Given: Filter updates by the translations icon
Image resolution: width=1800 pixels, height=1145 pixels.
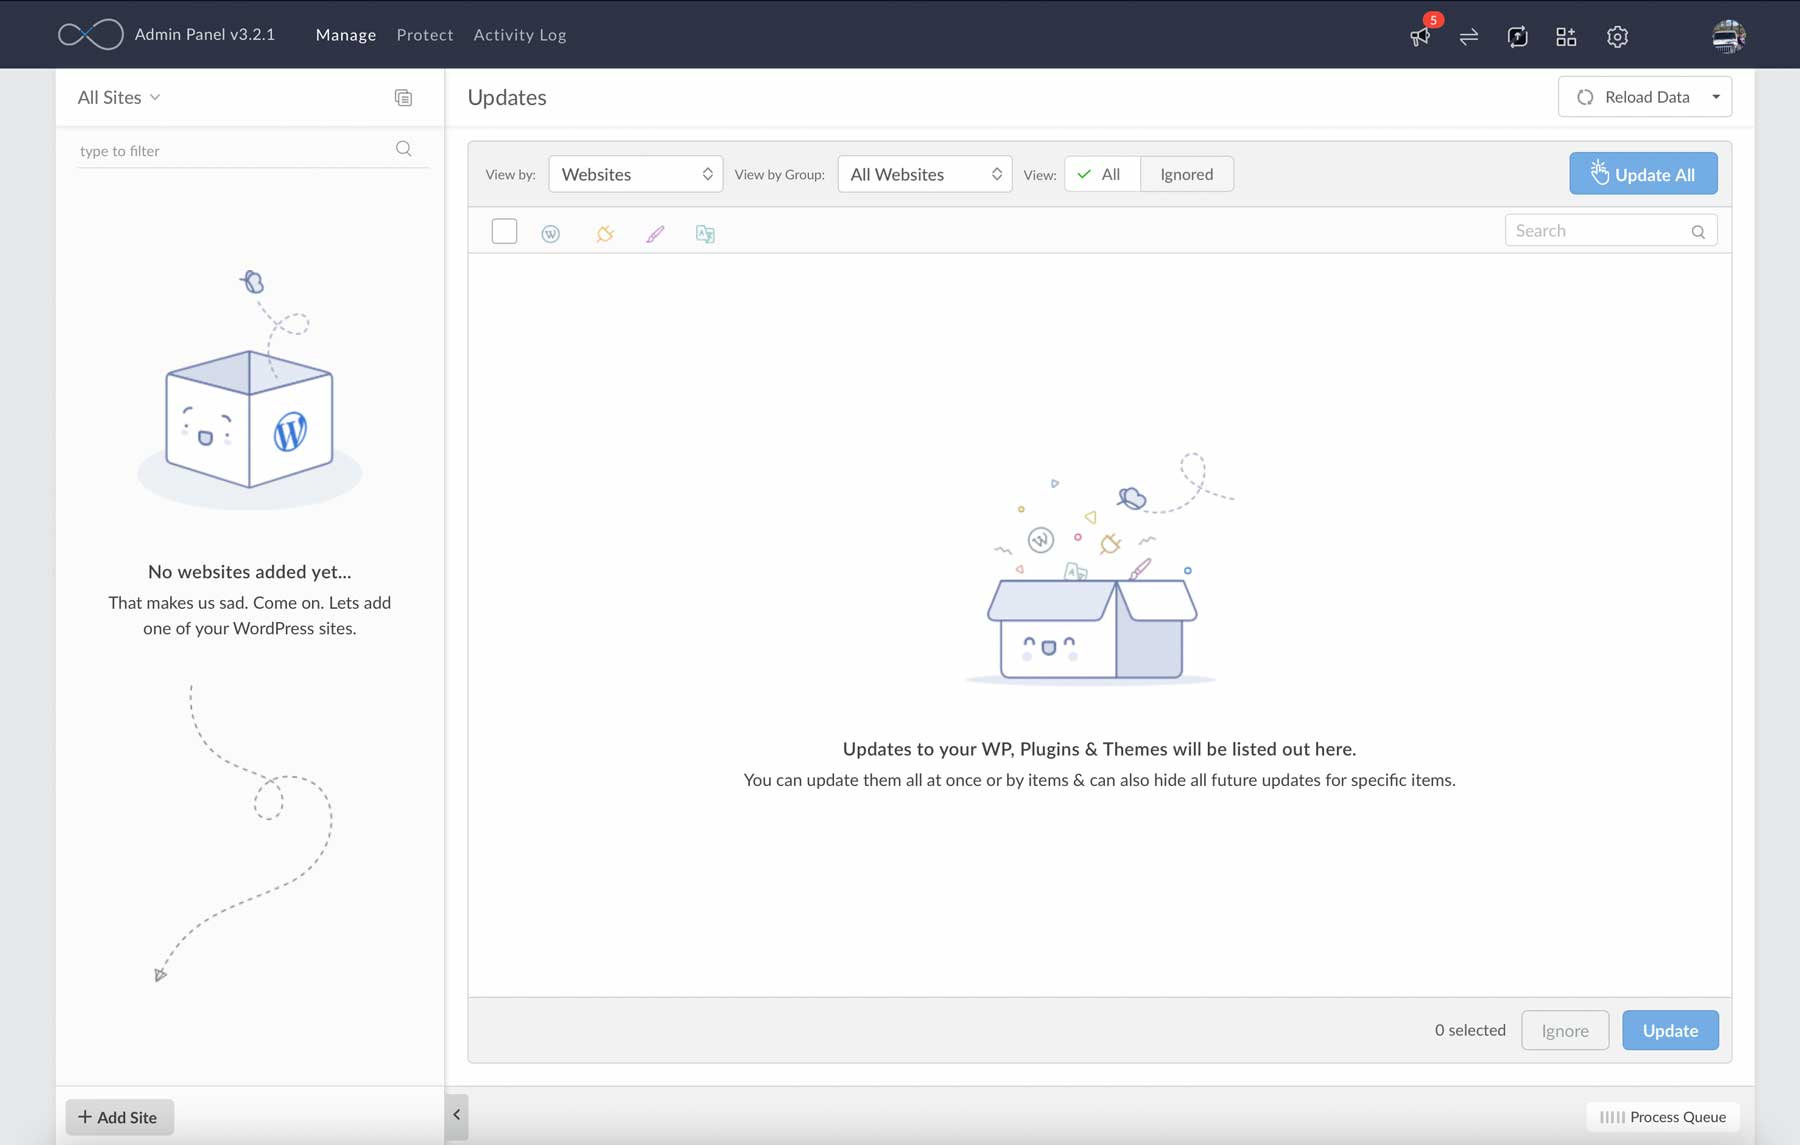Looking at the screenshot, I should click(x=706, y=233).
